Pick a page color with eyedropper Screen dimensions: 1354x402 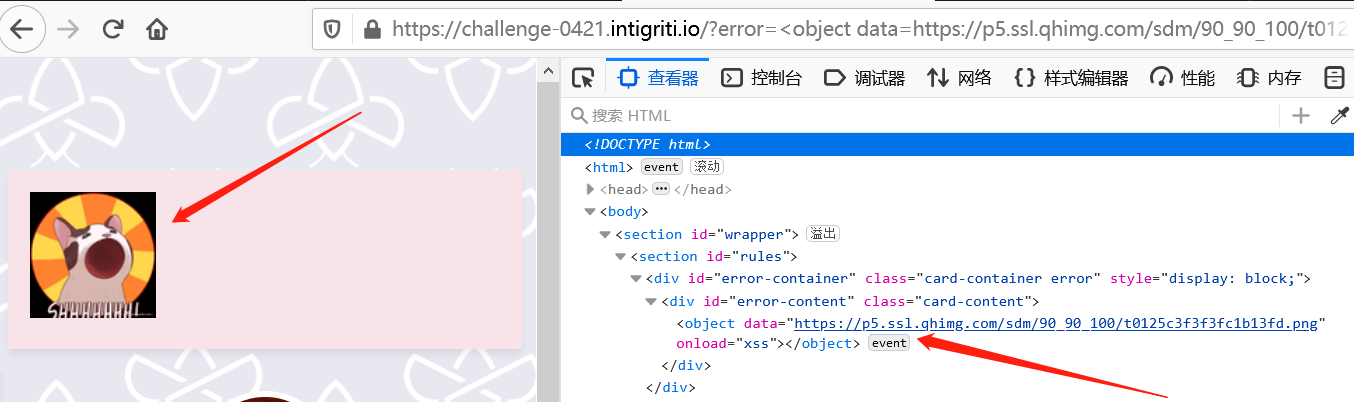[1339, 116]
